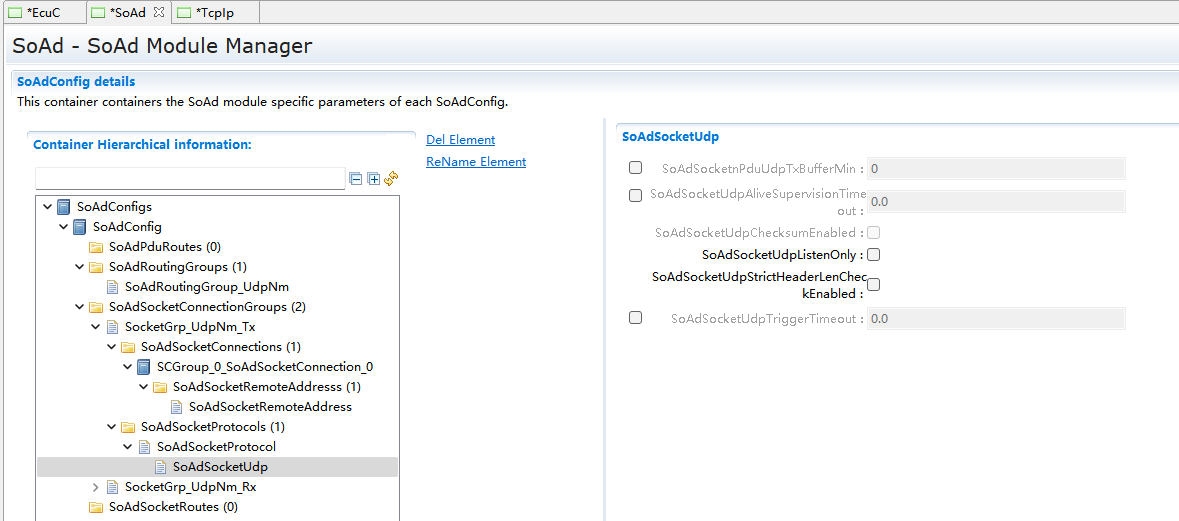Screen dimensions: 1179x521
Task: Click the expand all tree icon
Action: pyautogui.click(x=373, y=179)
